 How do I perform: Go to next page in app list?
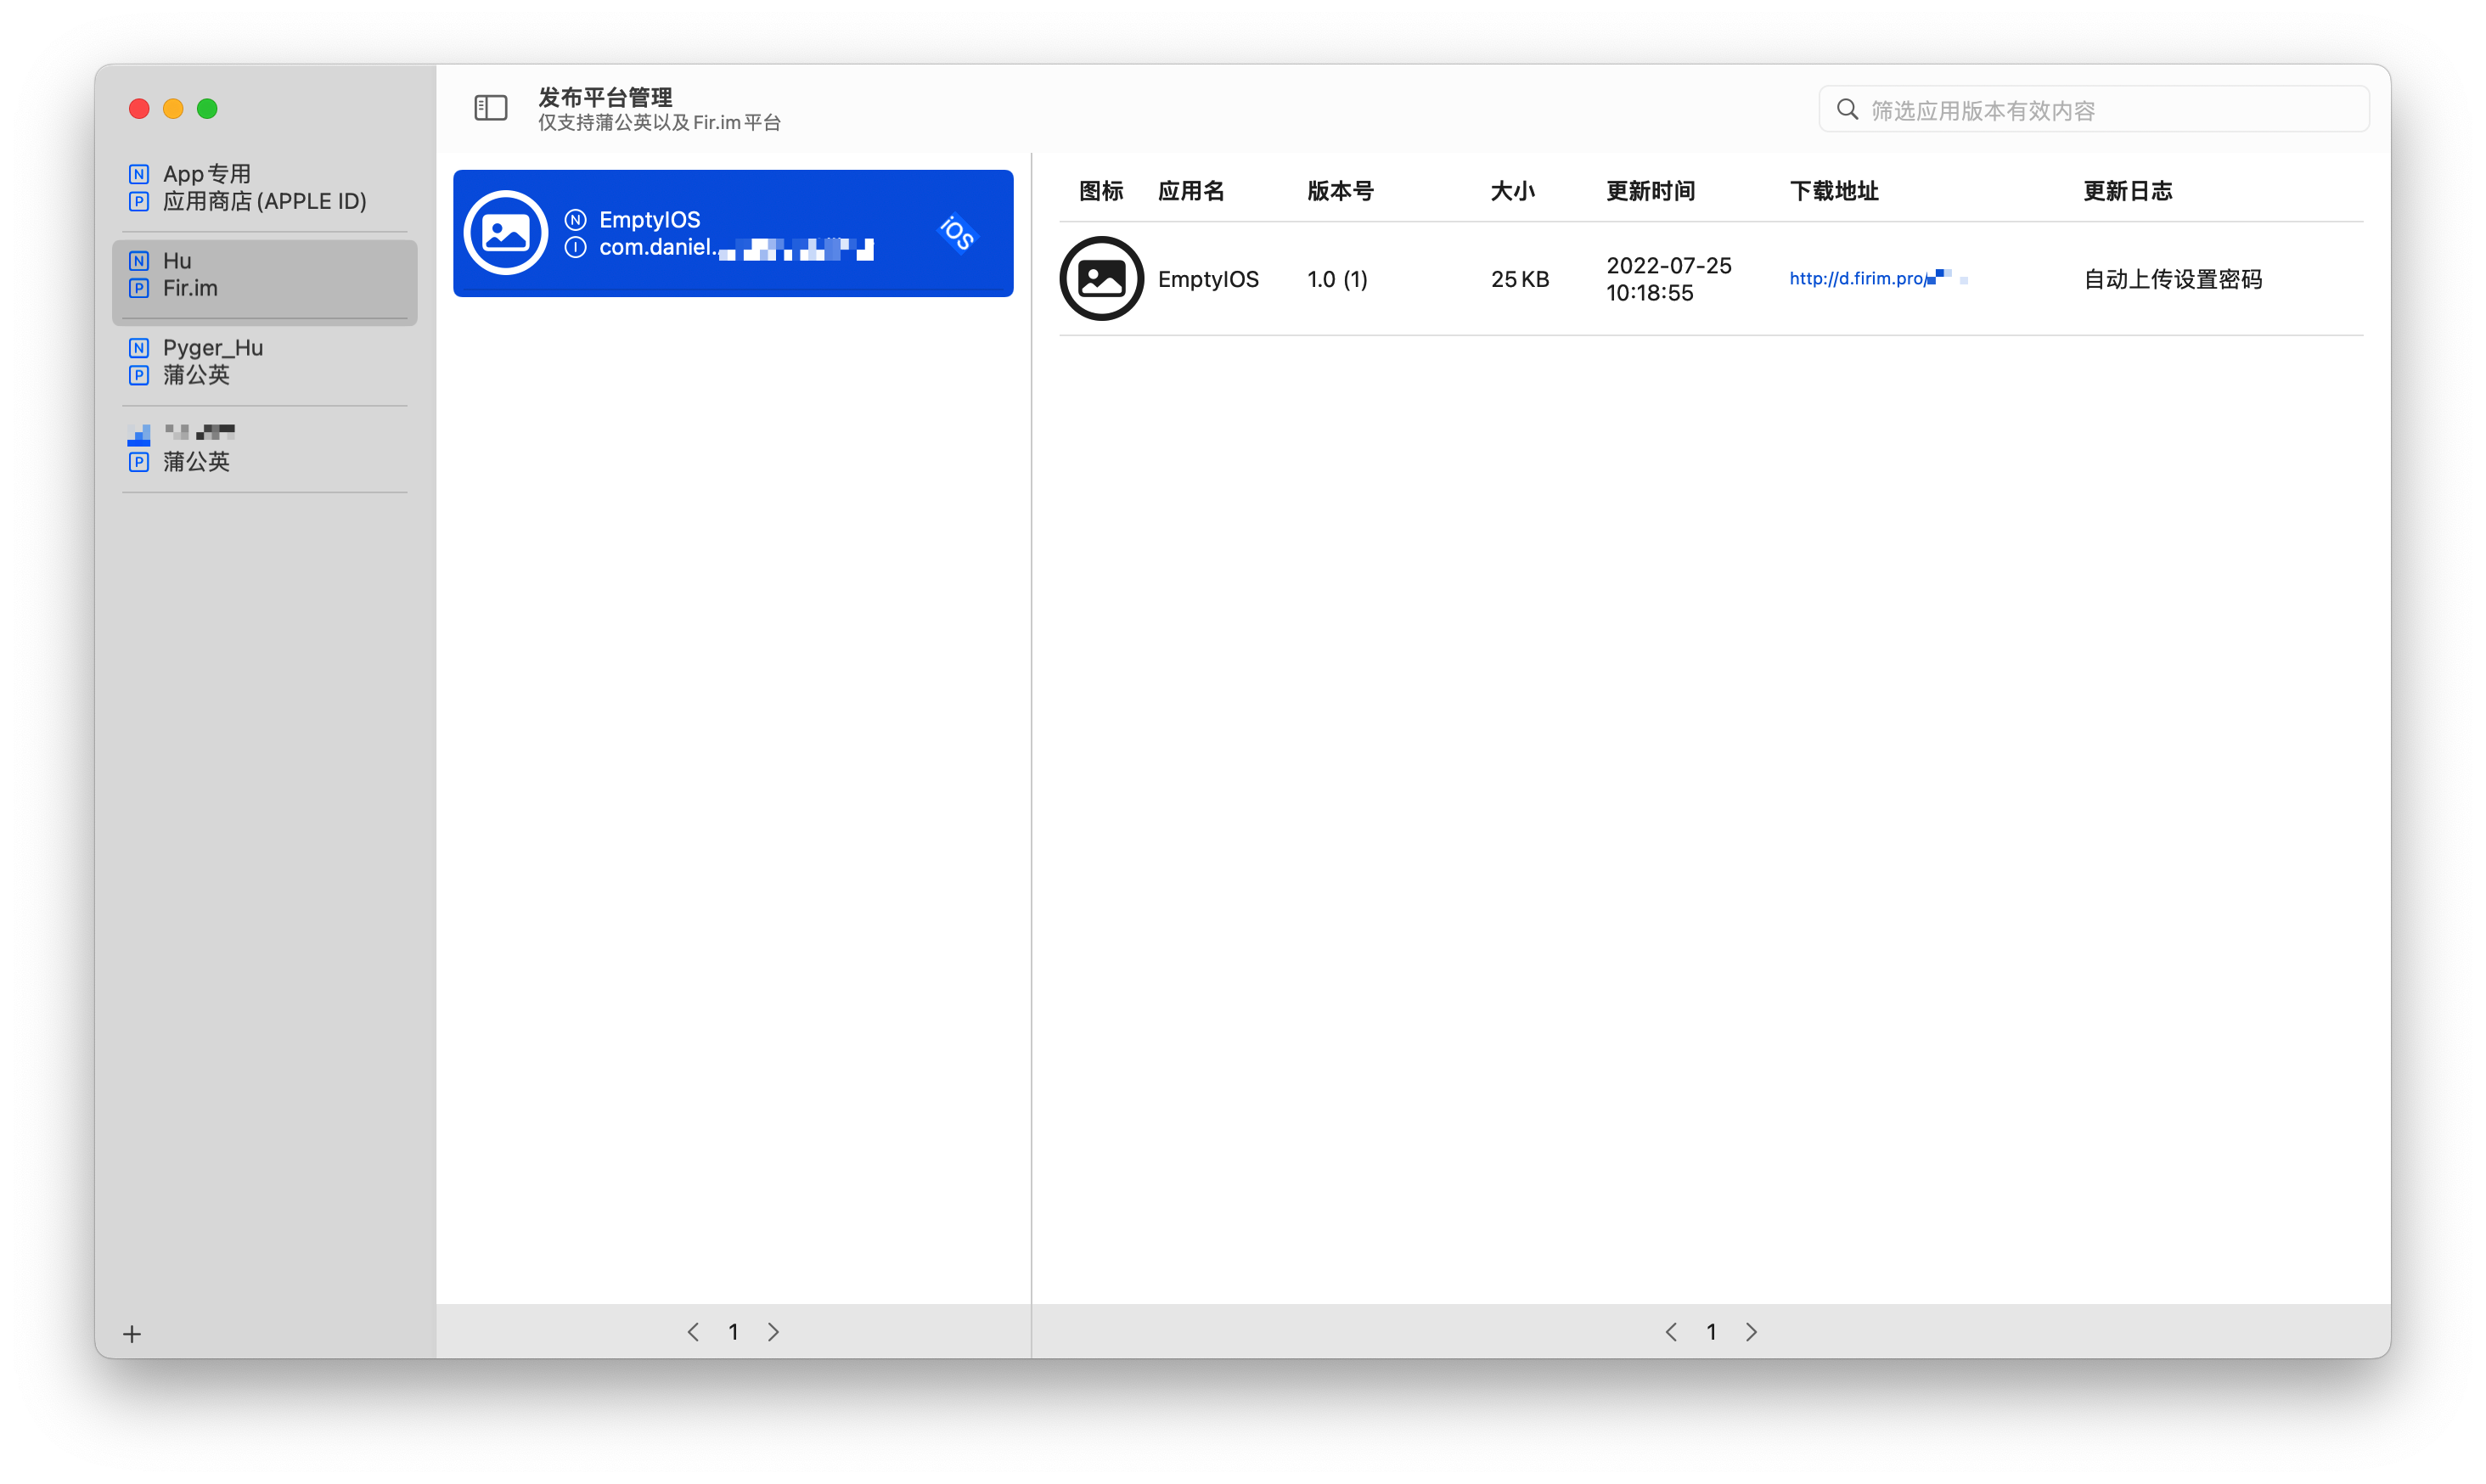[773, 1331]
